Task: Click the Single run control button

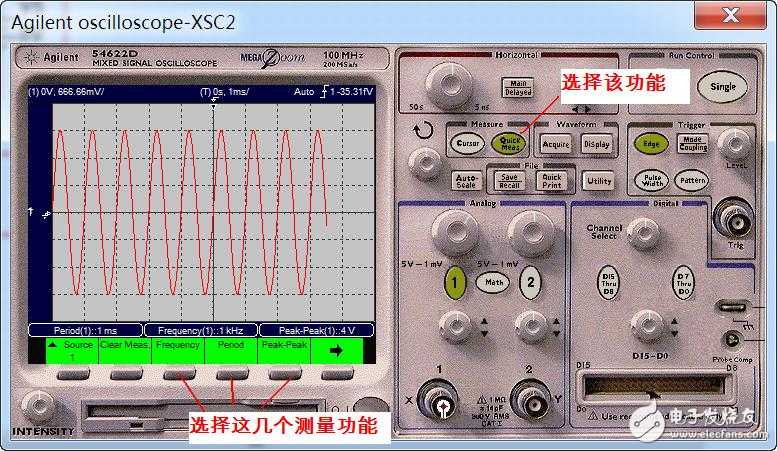Action: point(722,87)
